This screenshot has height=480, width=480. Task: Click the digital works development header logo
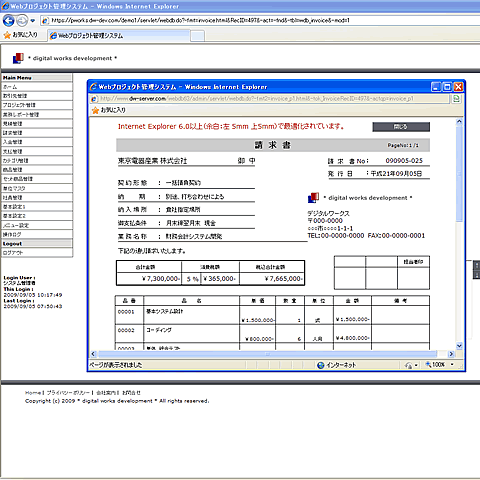coord(18,58)
